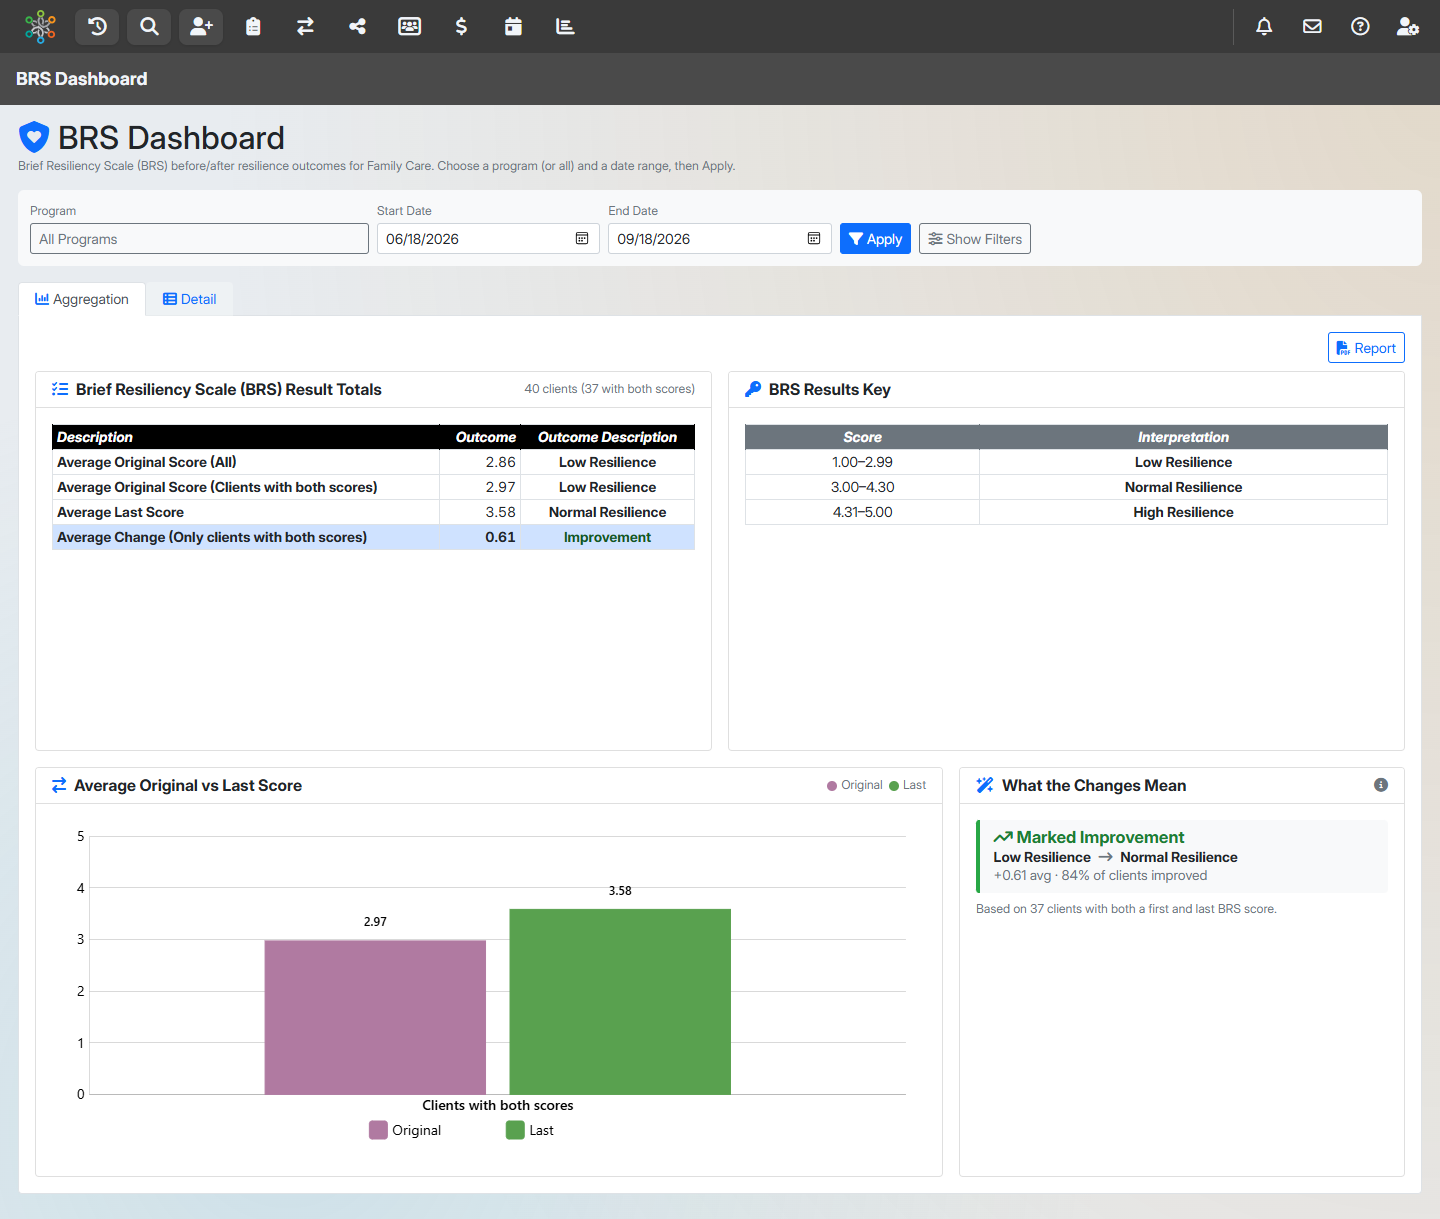Open the Start Date calendar picker icon

pos(582,239)
